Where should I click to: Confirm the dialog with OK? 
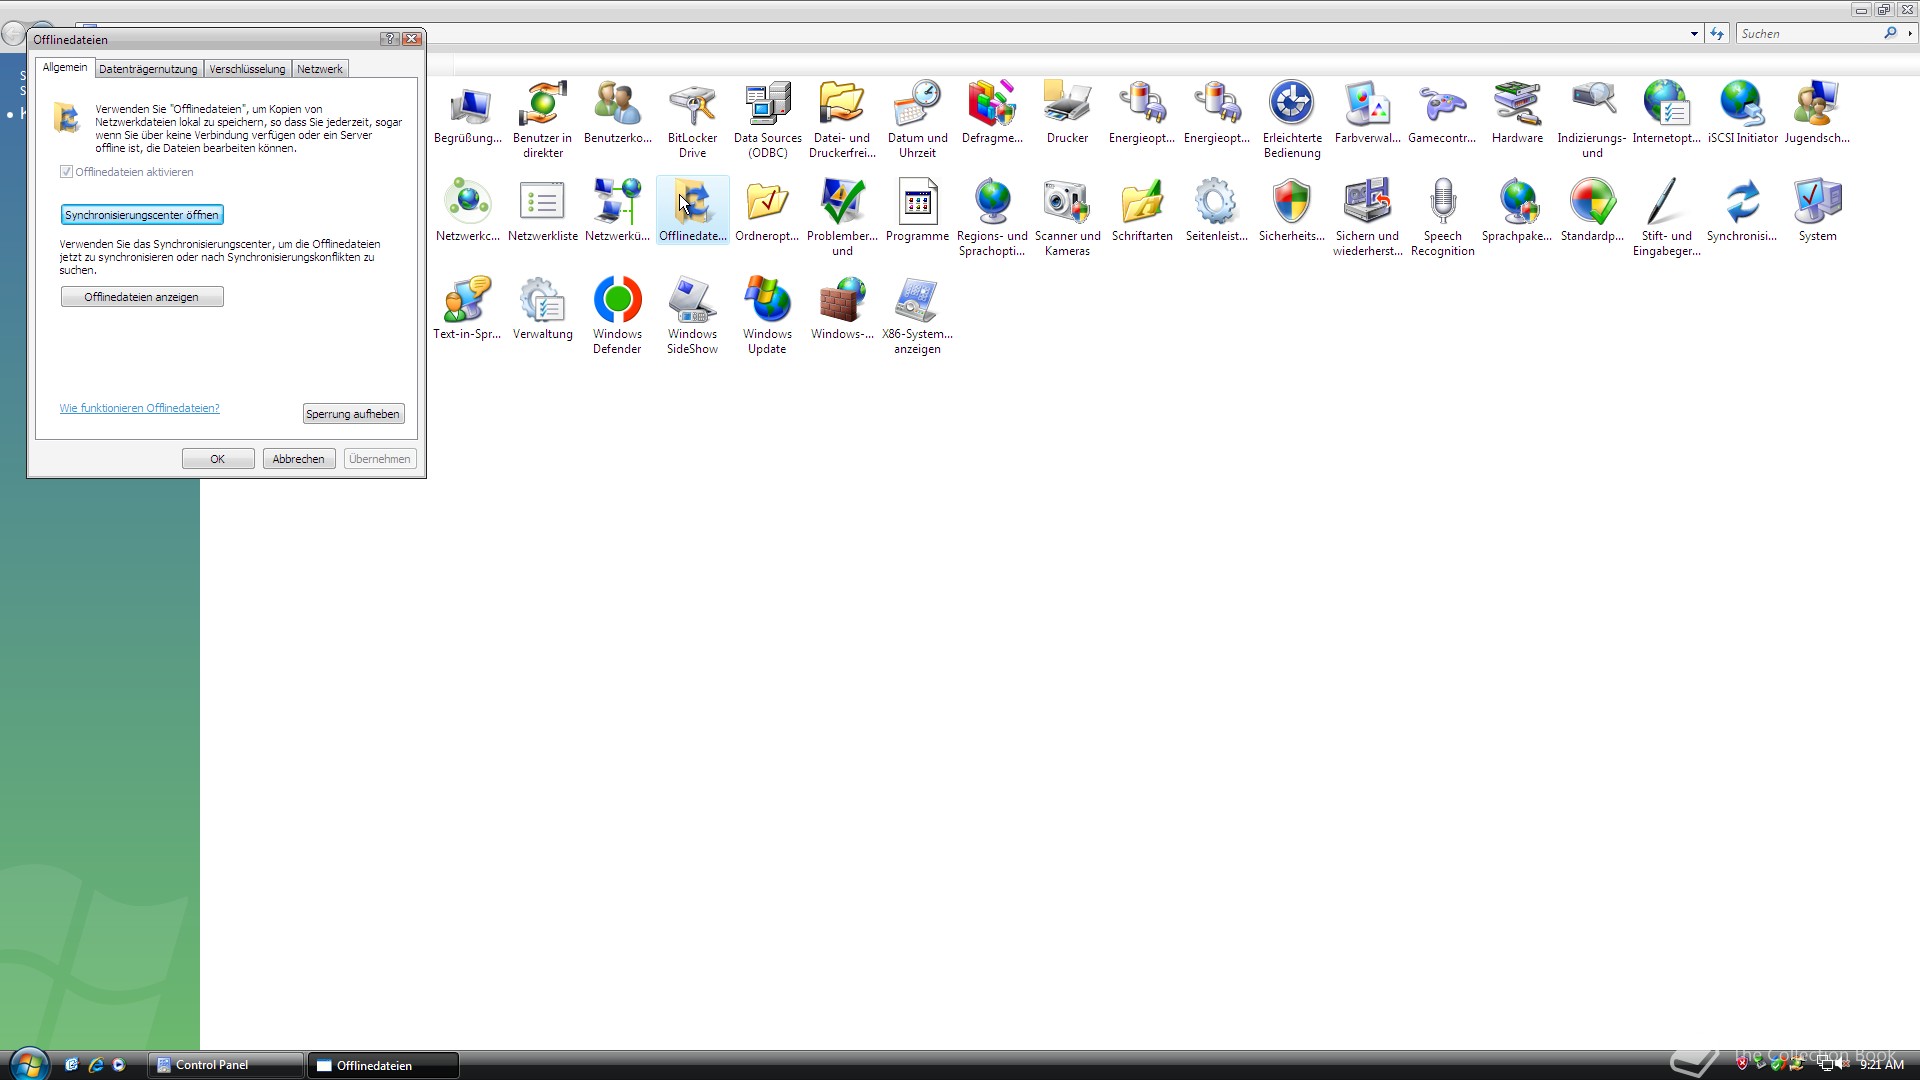point(218,459)
